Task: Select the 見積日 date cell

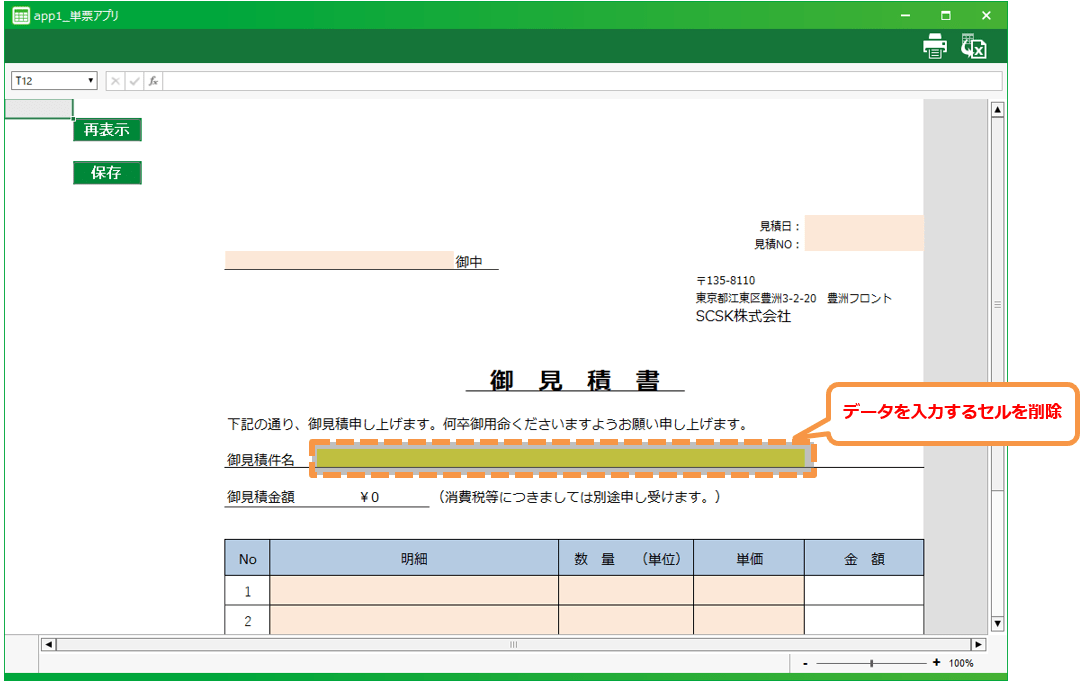Action: 863,225
